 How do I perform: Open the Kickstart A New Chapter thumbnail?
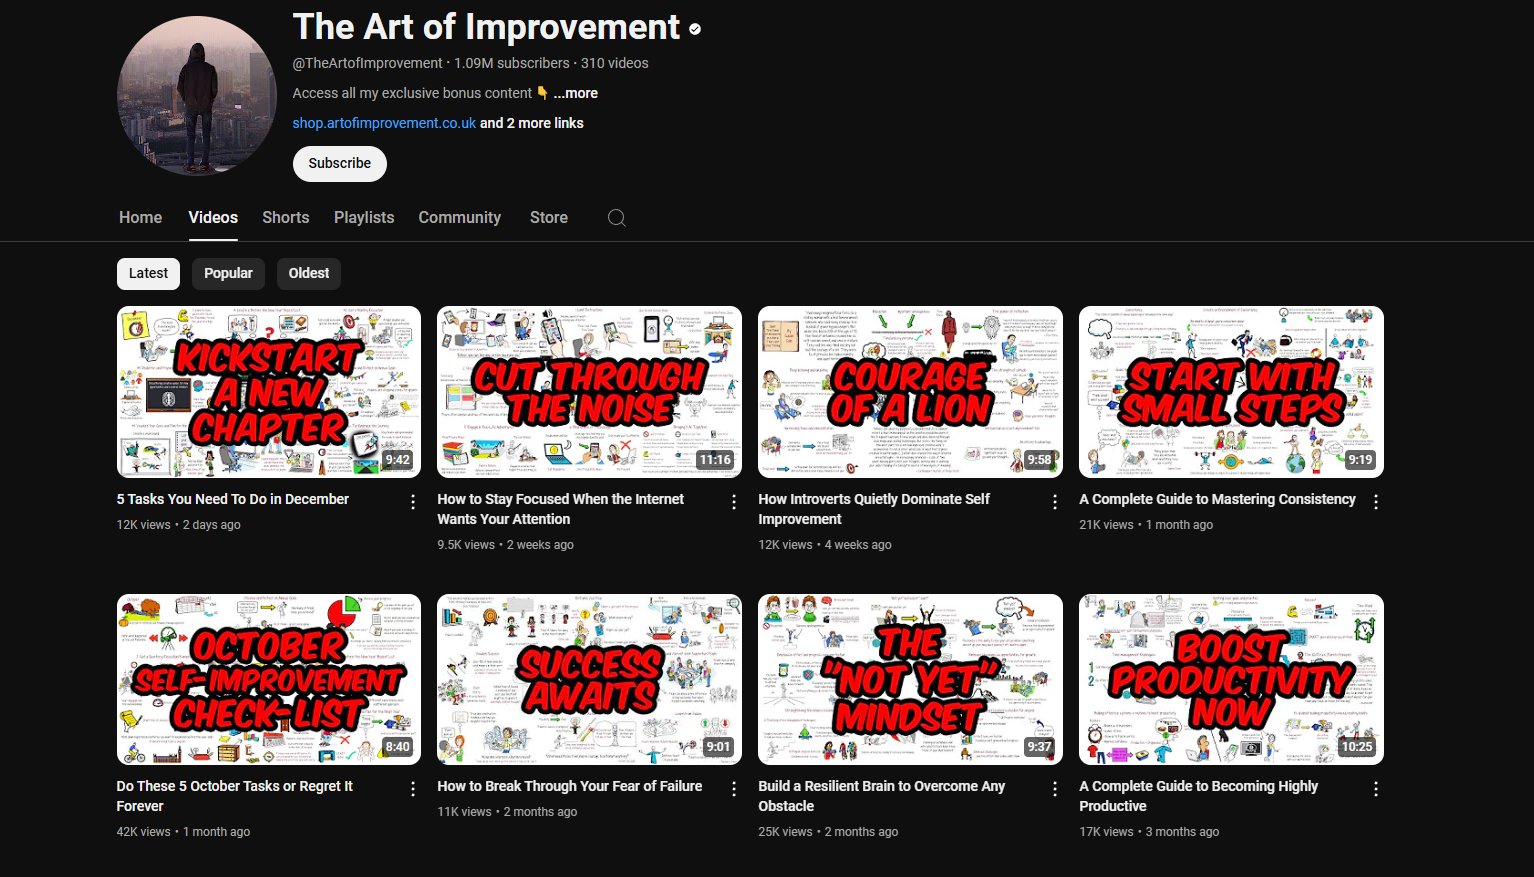pyautogui.click(x=269, y=392)
